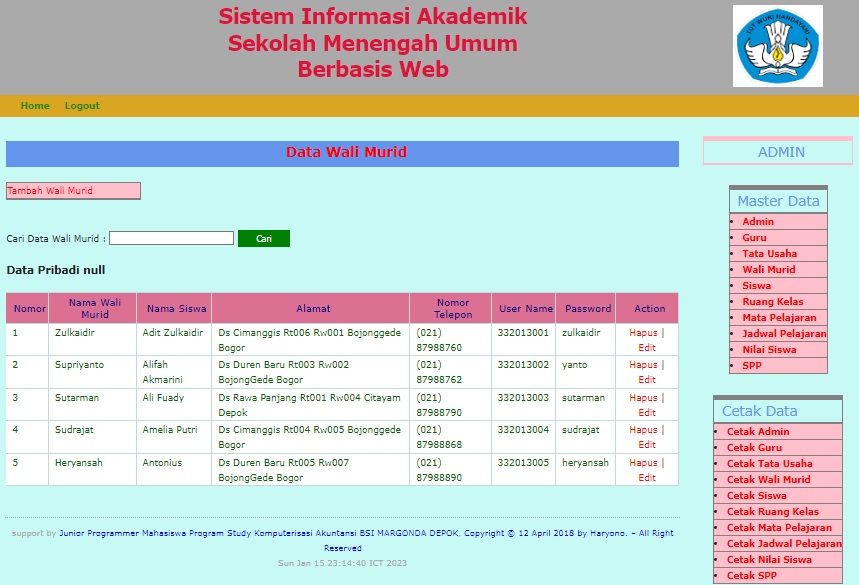Click Edit for wali murid Heryansah
The image size is (859, 585).
(647, 478)
